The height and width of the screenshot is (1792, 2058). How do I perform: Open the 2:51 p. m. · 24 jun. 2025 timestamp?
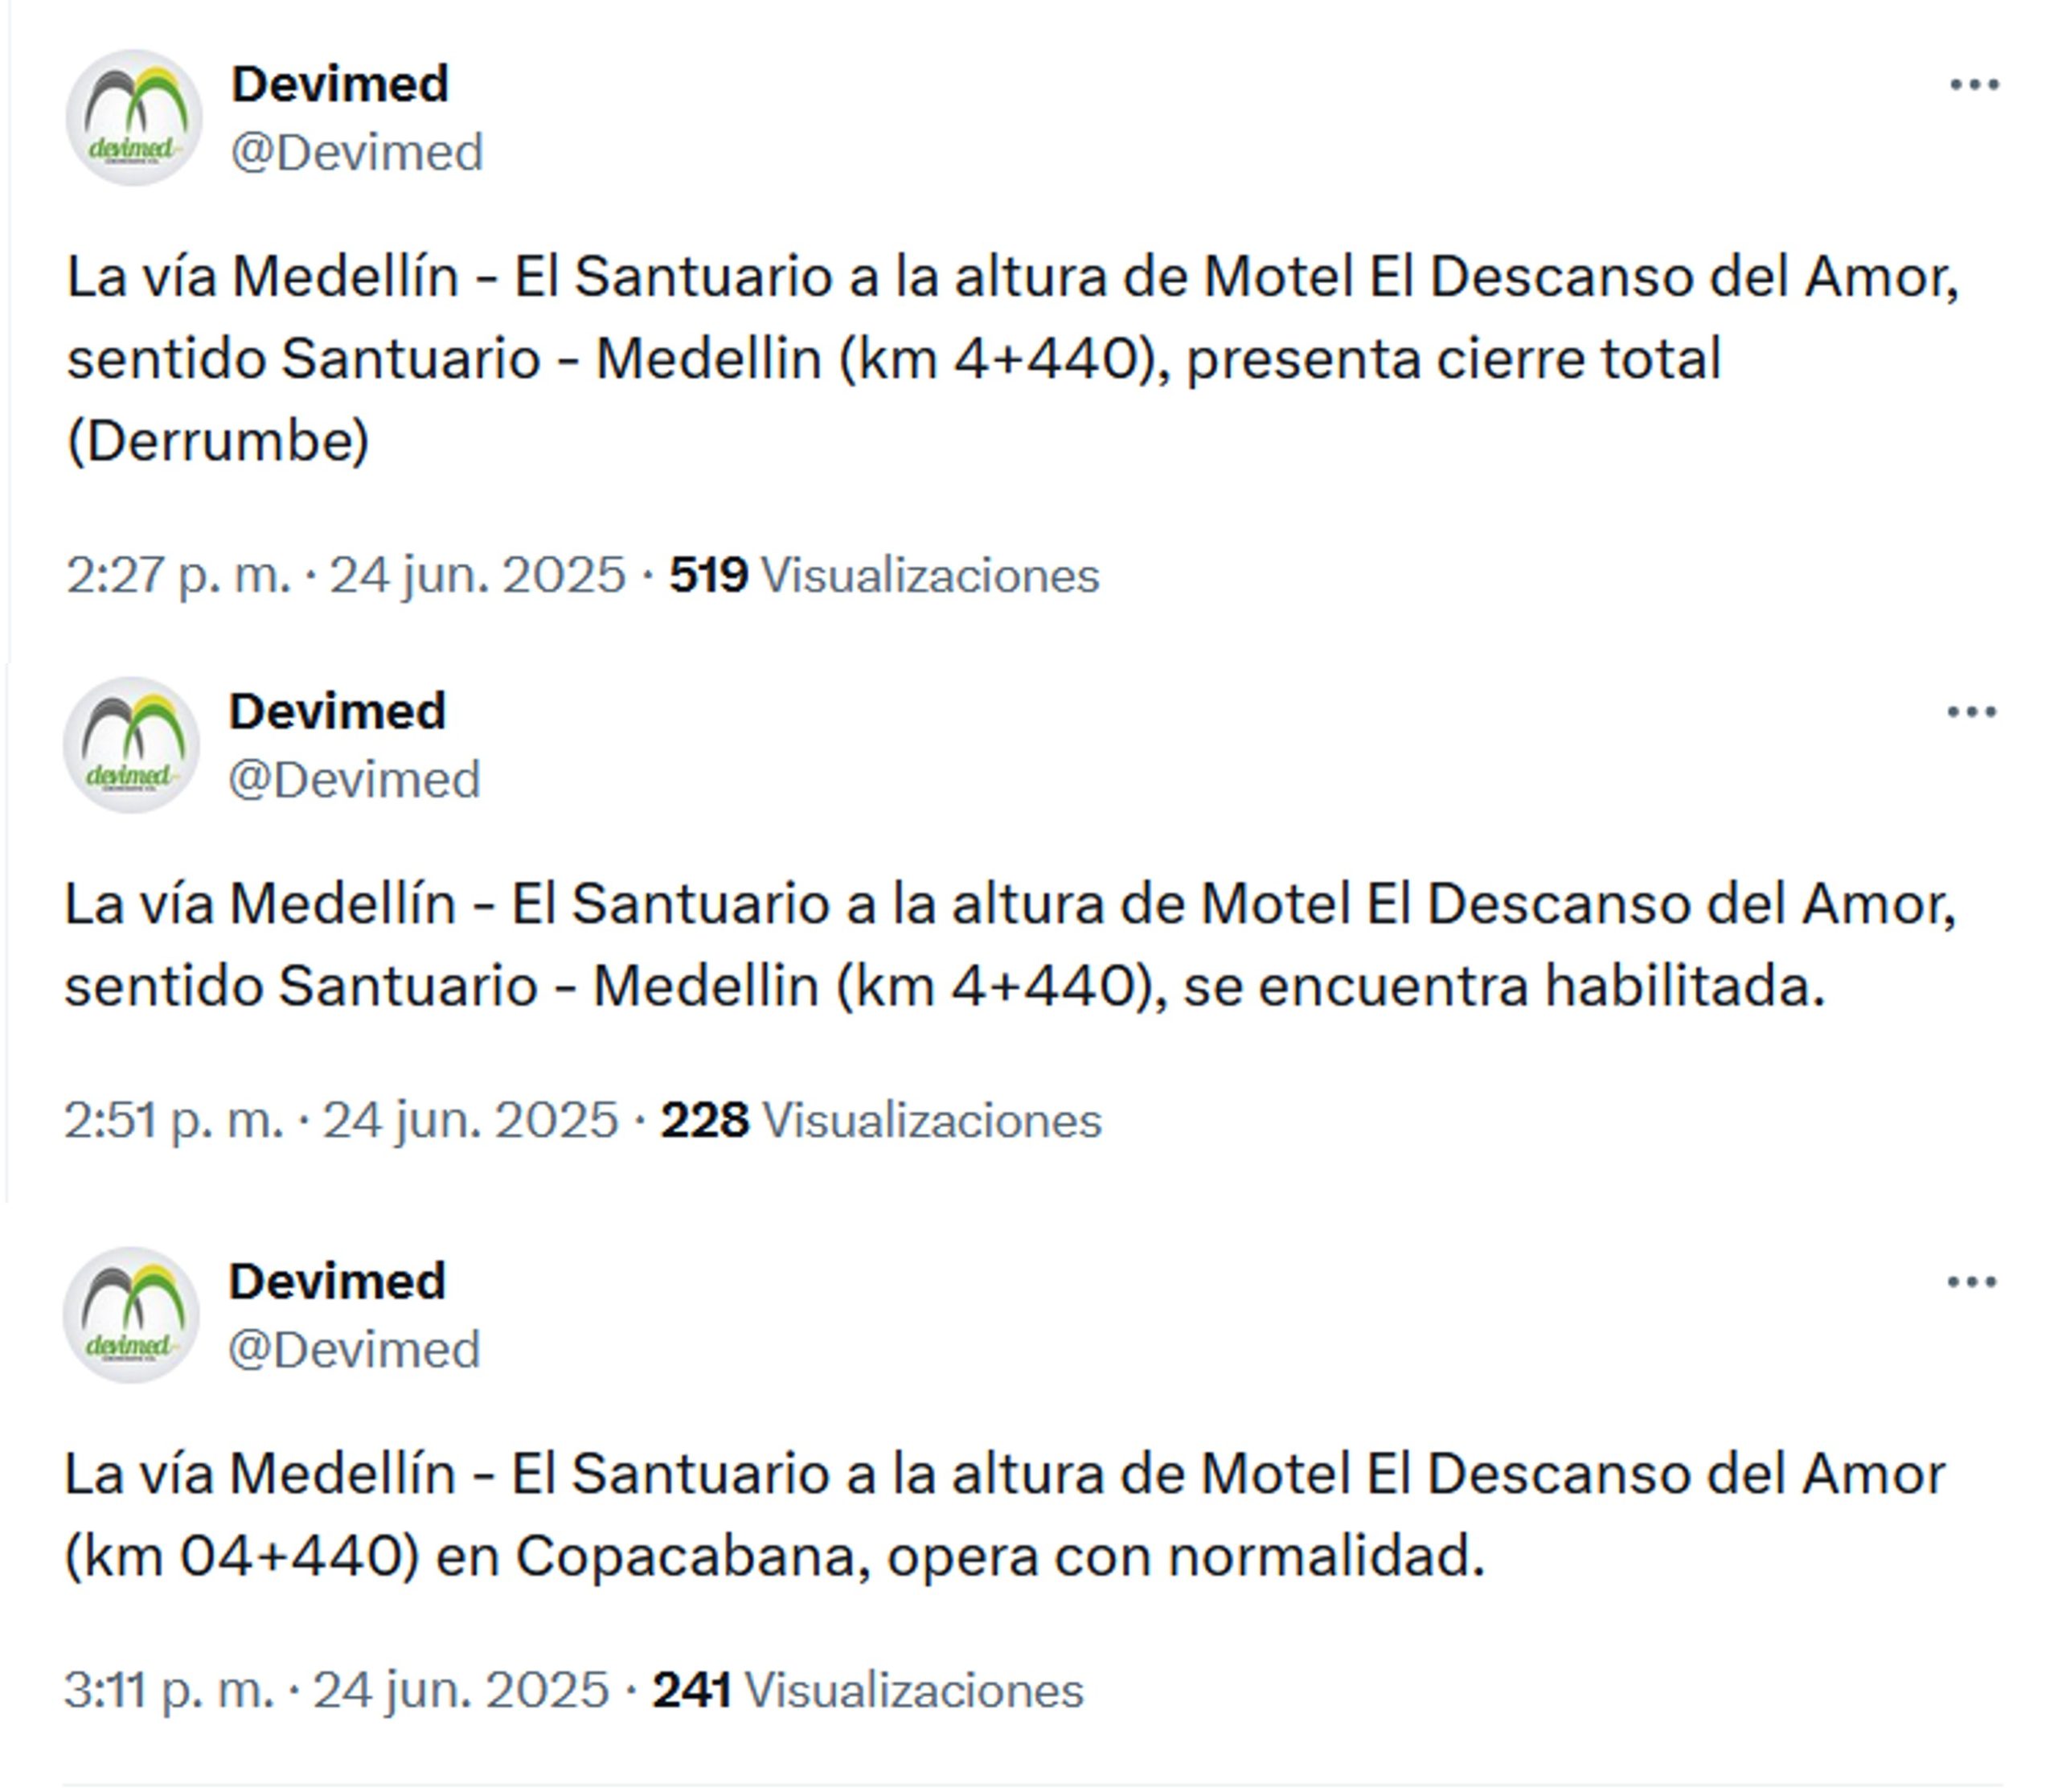pos(341,1120)
